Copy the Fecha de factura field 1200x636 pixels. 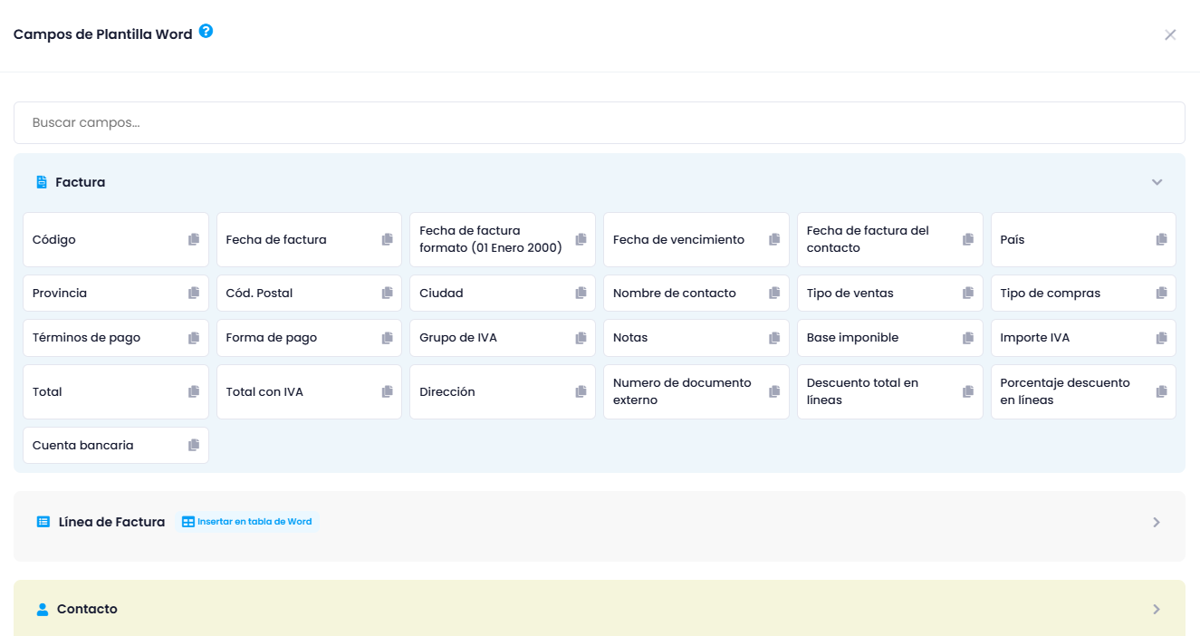[387, 240]
